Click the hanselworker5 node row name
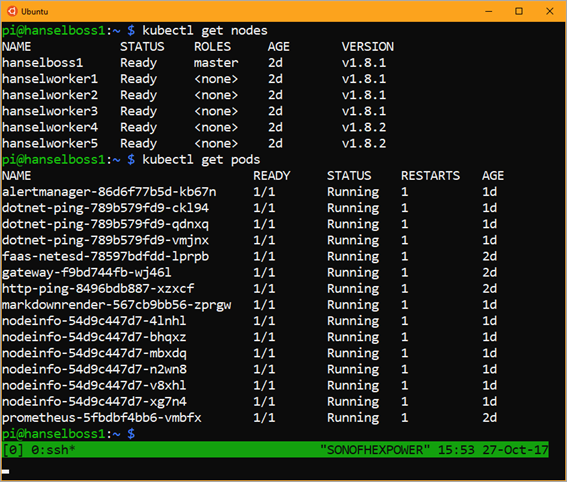 click(50, 144)
